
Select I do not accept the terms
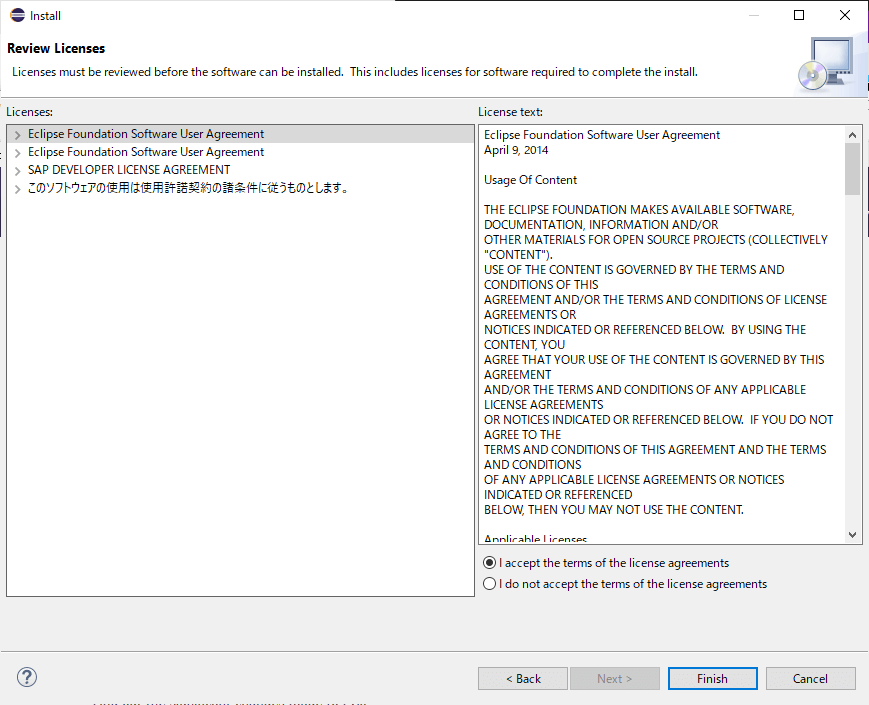489,584
